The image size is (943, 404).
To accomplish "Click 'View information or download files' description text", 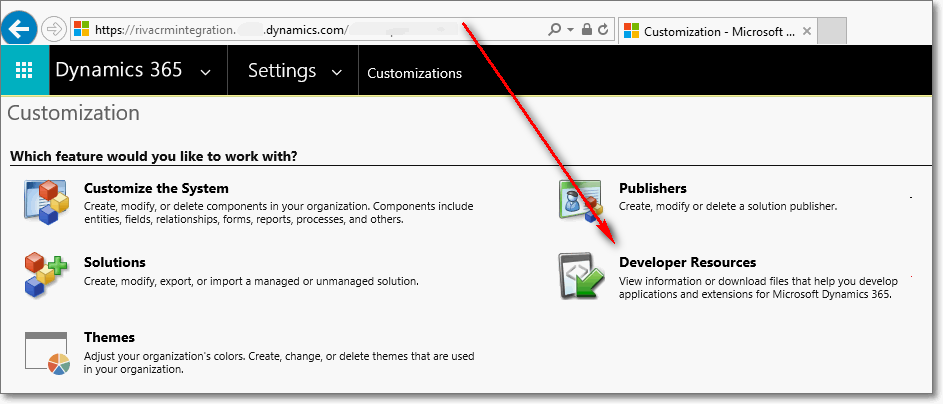I will [x=758, y=288].
